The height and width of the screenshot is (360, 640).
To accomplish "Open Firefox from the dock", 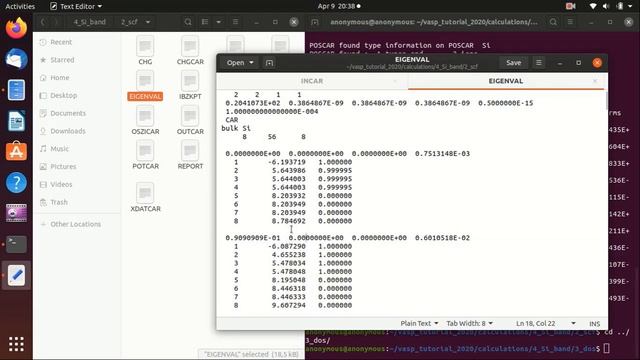I will [16, 28].
